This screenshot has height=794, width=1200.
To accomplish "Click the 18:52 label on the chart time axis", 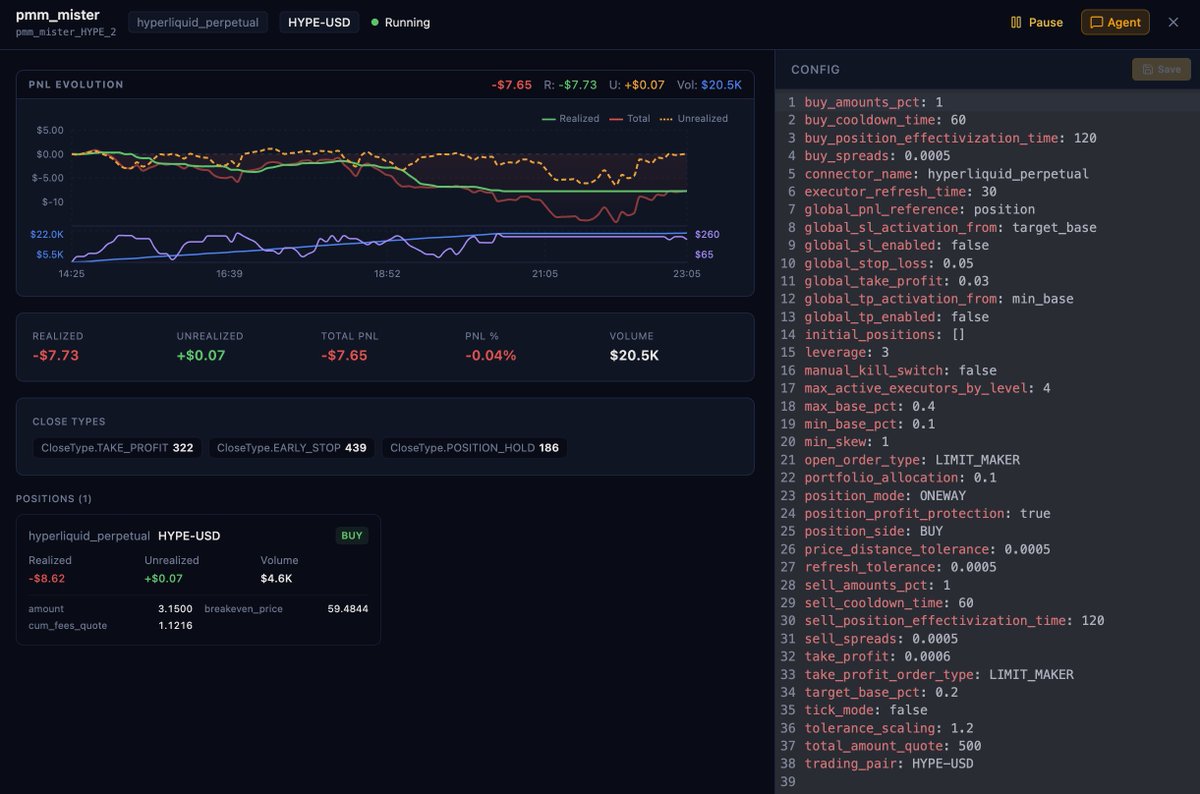I will (x=387, y=274).
